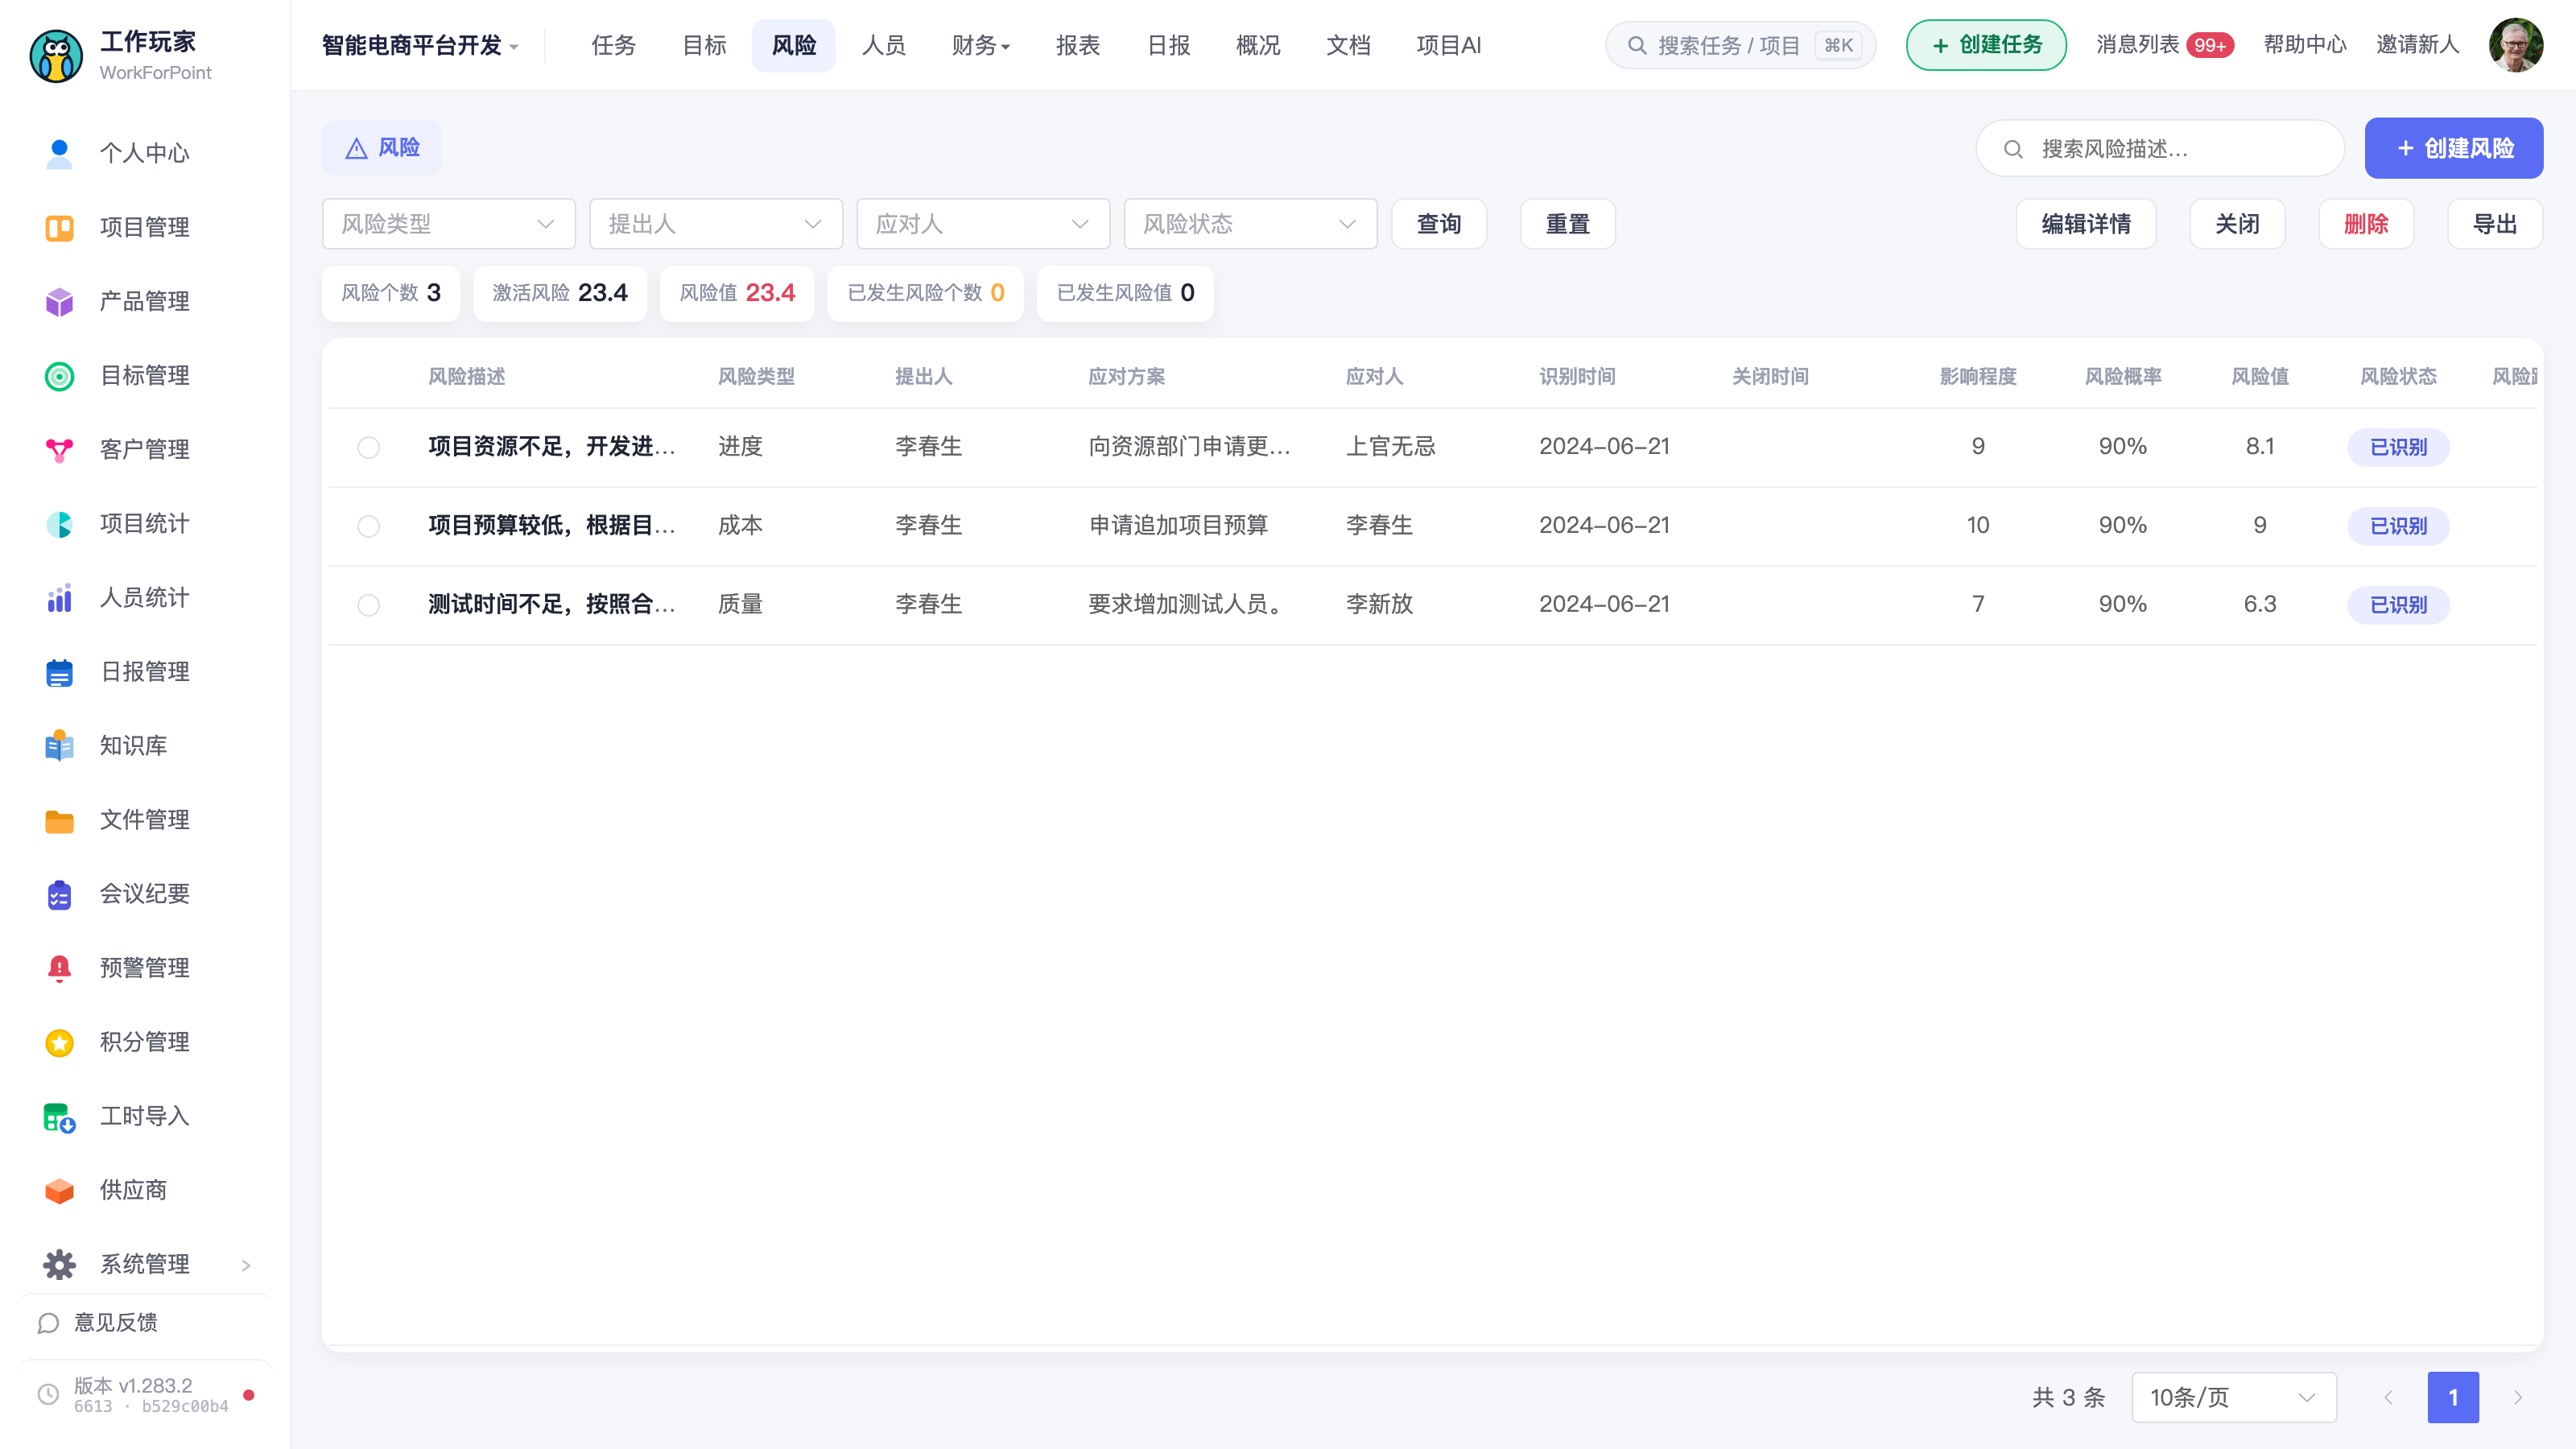Open the user avatar in top right

tap(2516, 45)
